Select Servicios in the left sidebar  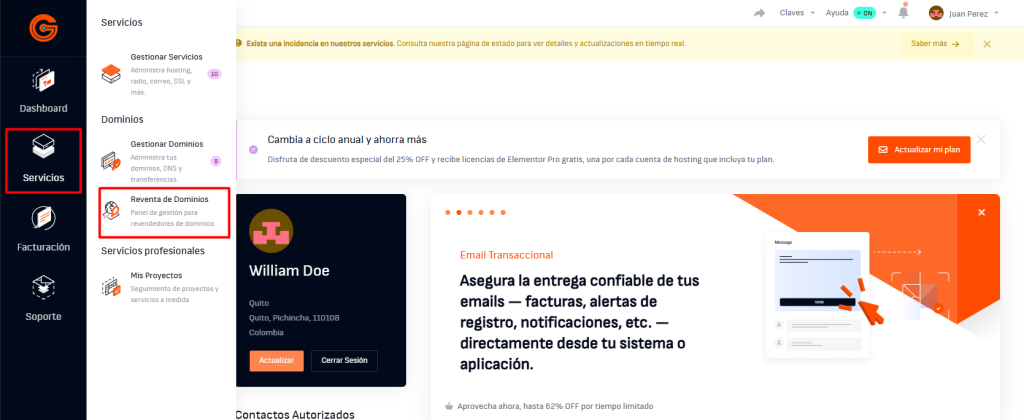(x=43, y=160)
